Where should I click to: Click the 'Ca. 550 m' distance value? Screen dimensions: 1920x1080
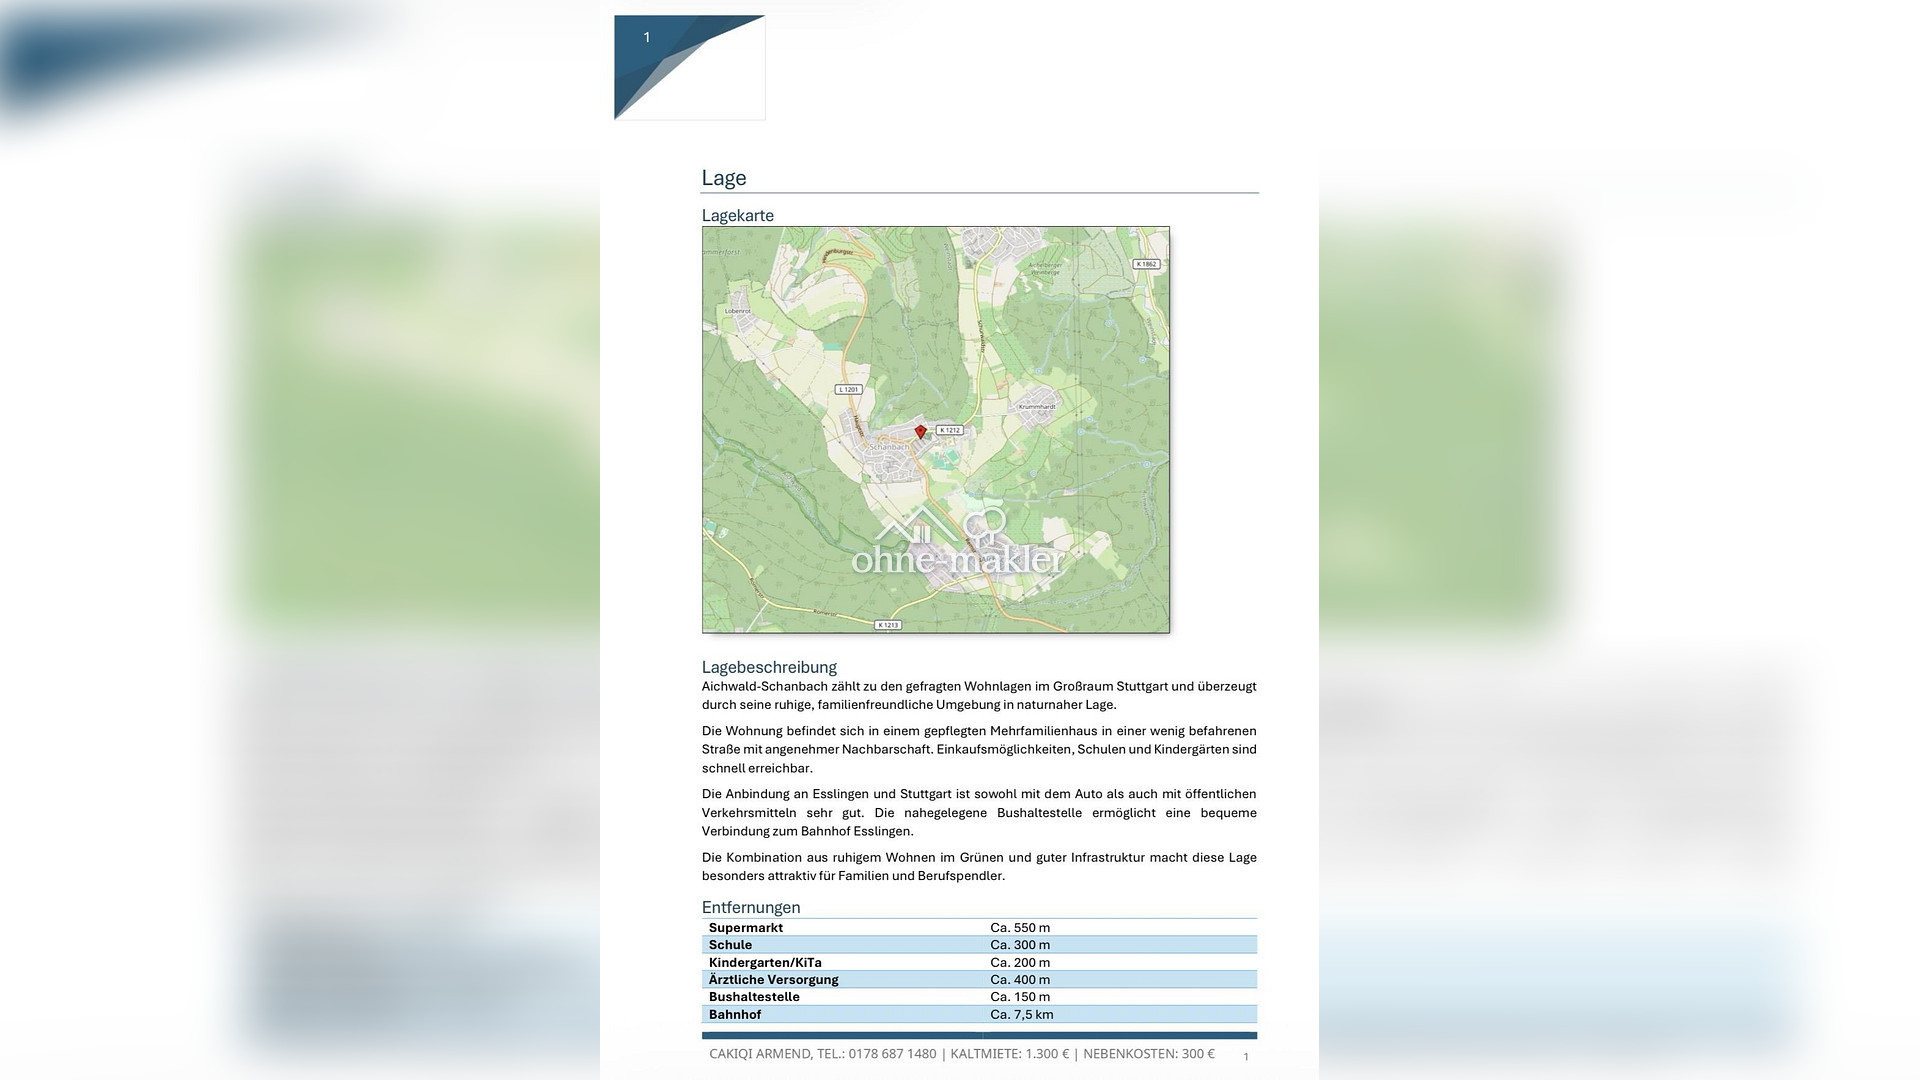point(1020,928)
